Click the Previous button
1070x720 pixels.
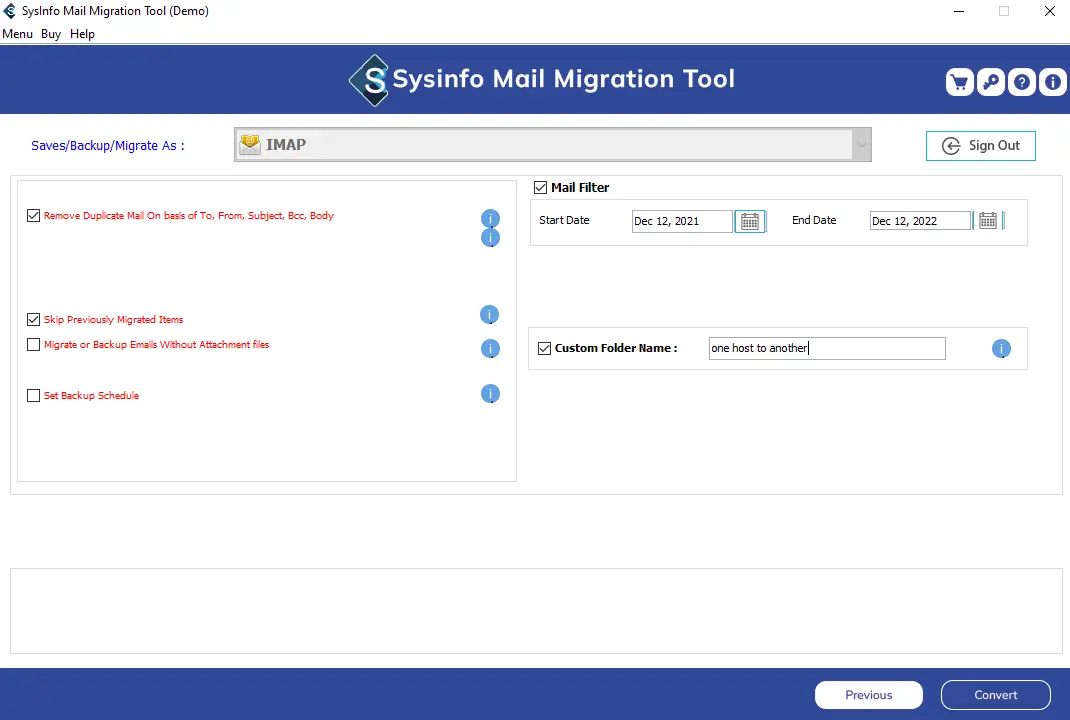(x=869, y=695)
